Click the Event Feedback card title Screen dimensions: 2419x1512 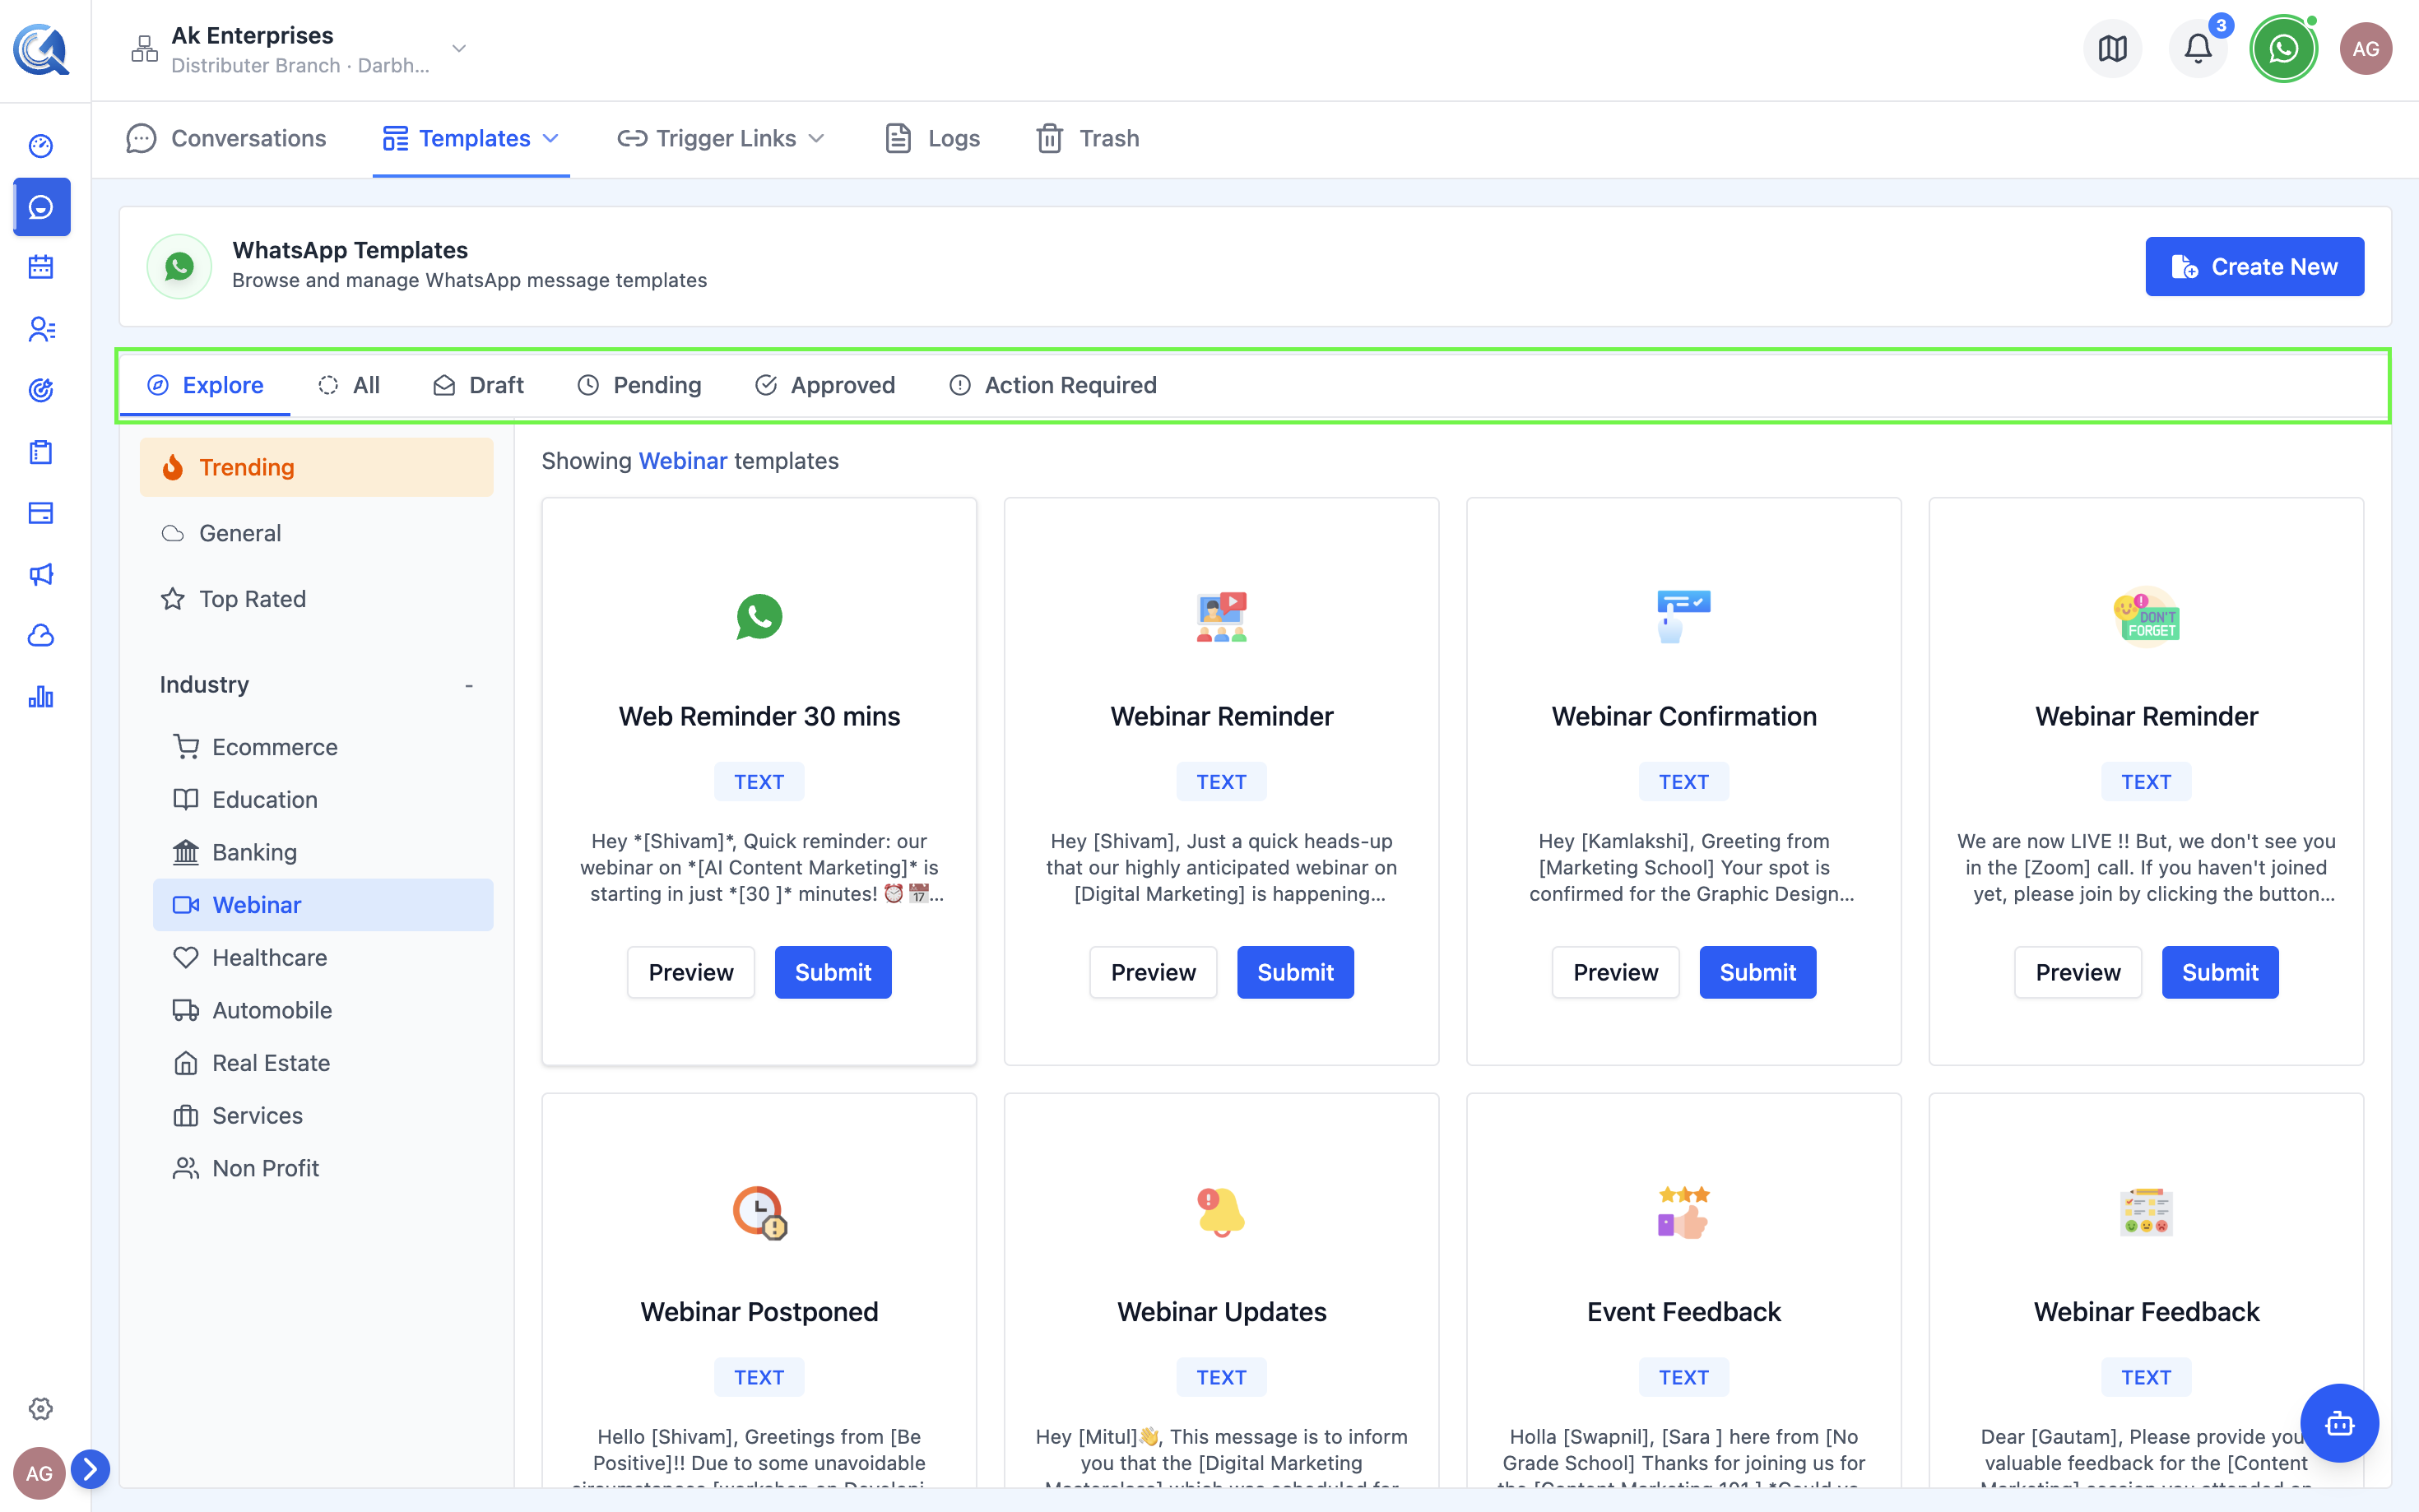pos(1683,1312)
